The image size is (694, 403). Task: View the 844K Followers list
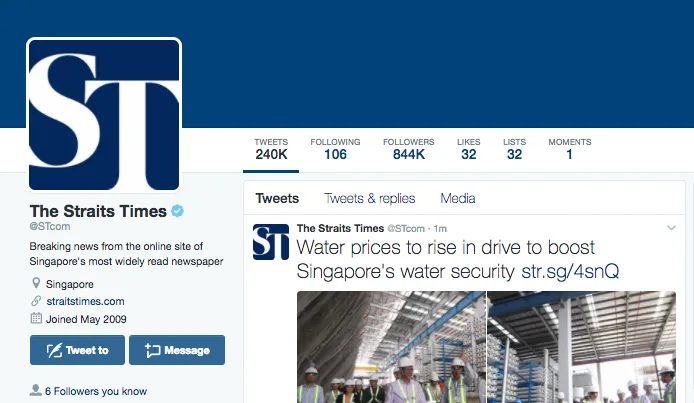tap(409, 149)
